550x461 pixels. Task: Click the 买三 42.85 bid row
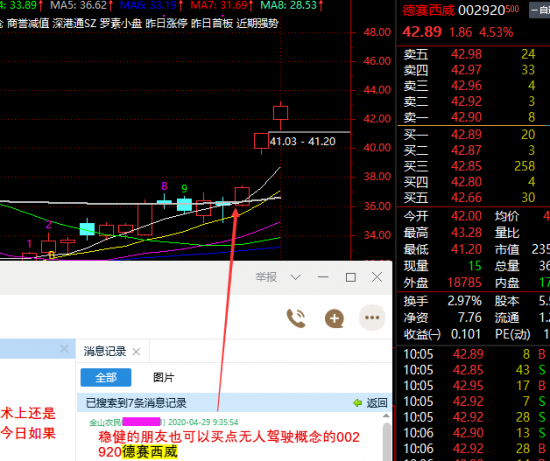click(470, 166)
